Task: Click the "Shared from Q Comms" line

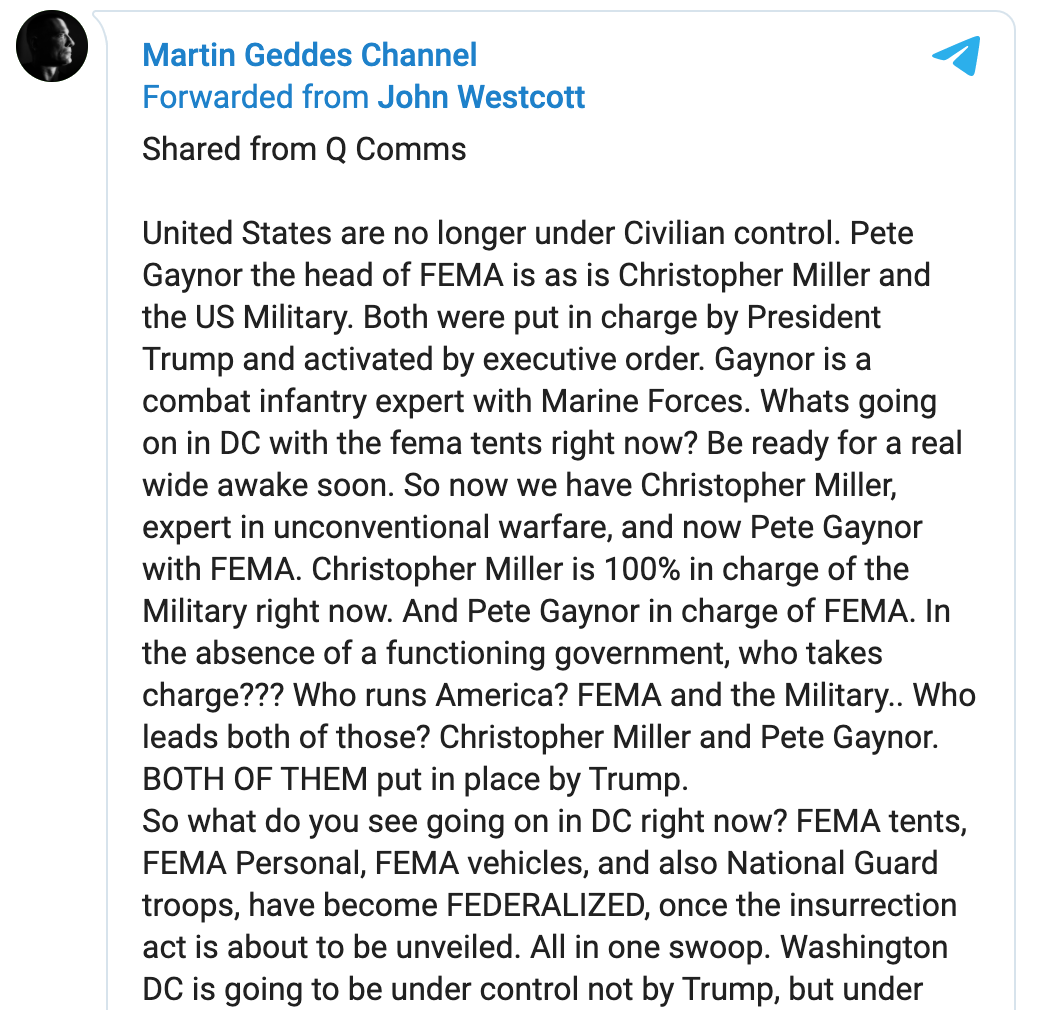Action: click(x=304, y=149)
